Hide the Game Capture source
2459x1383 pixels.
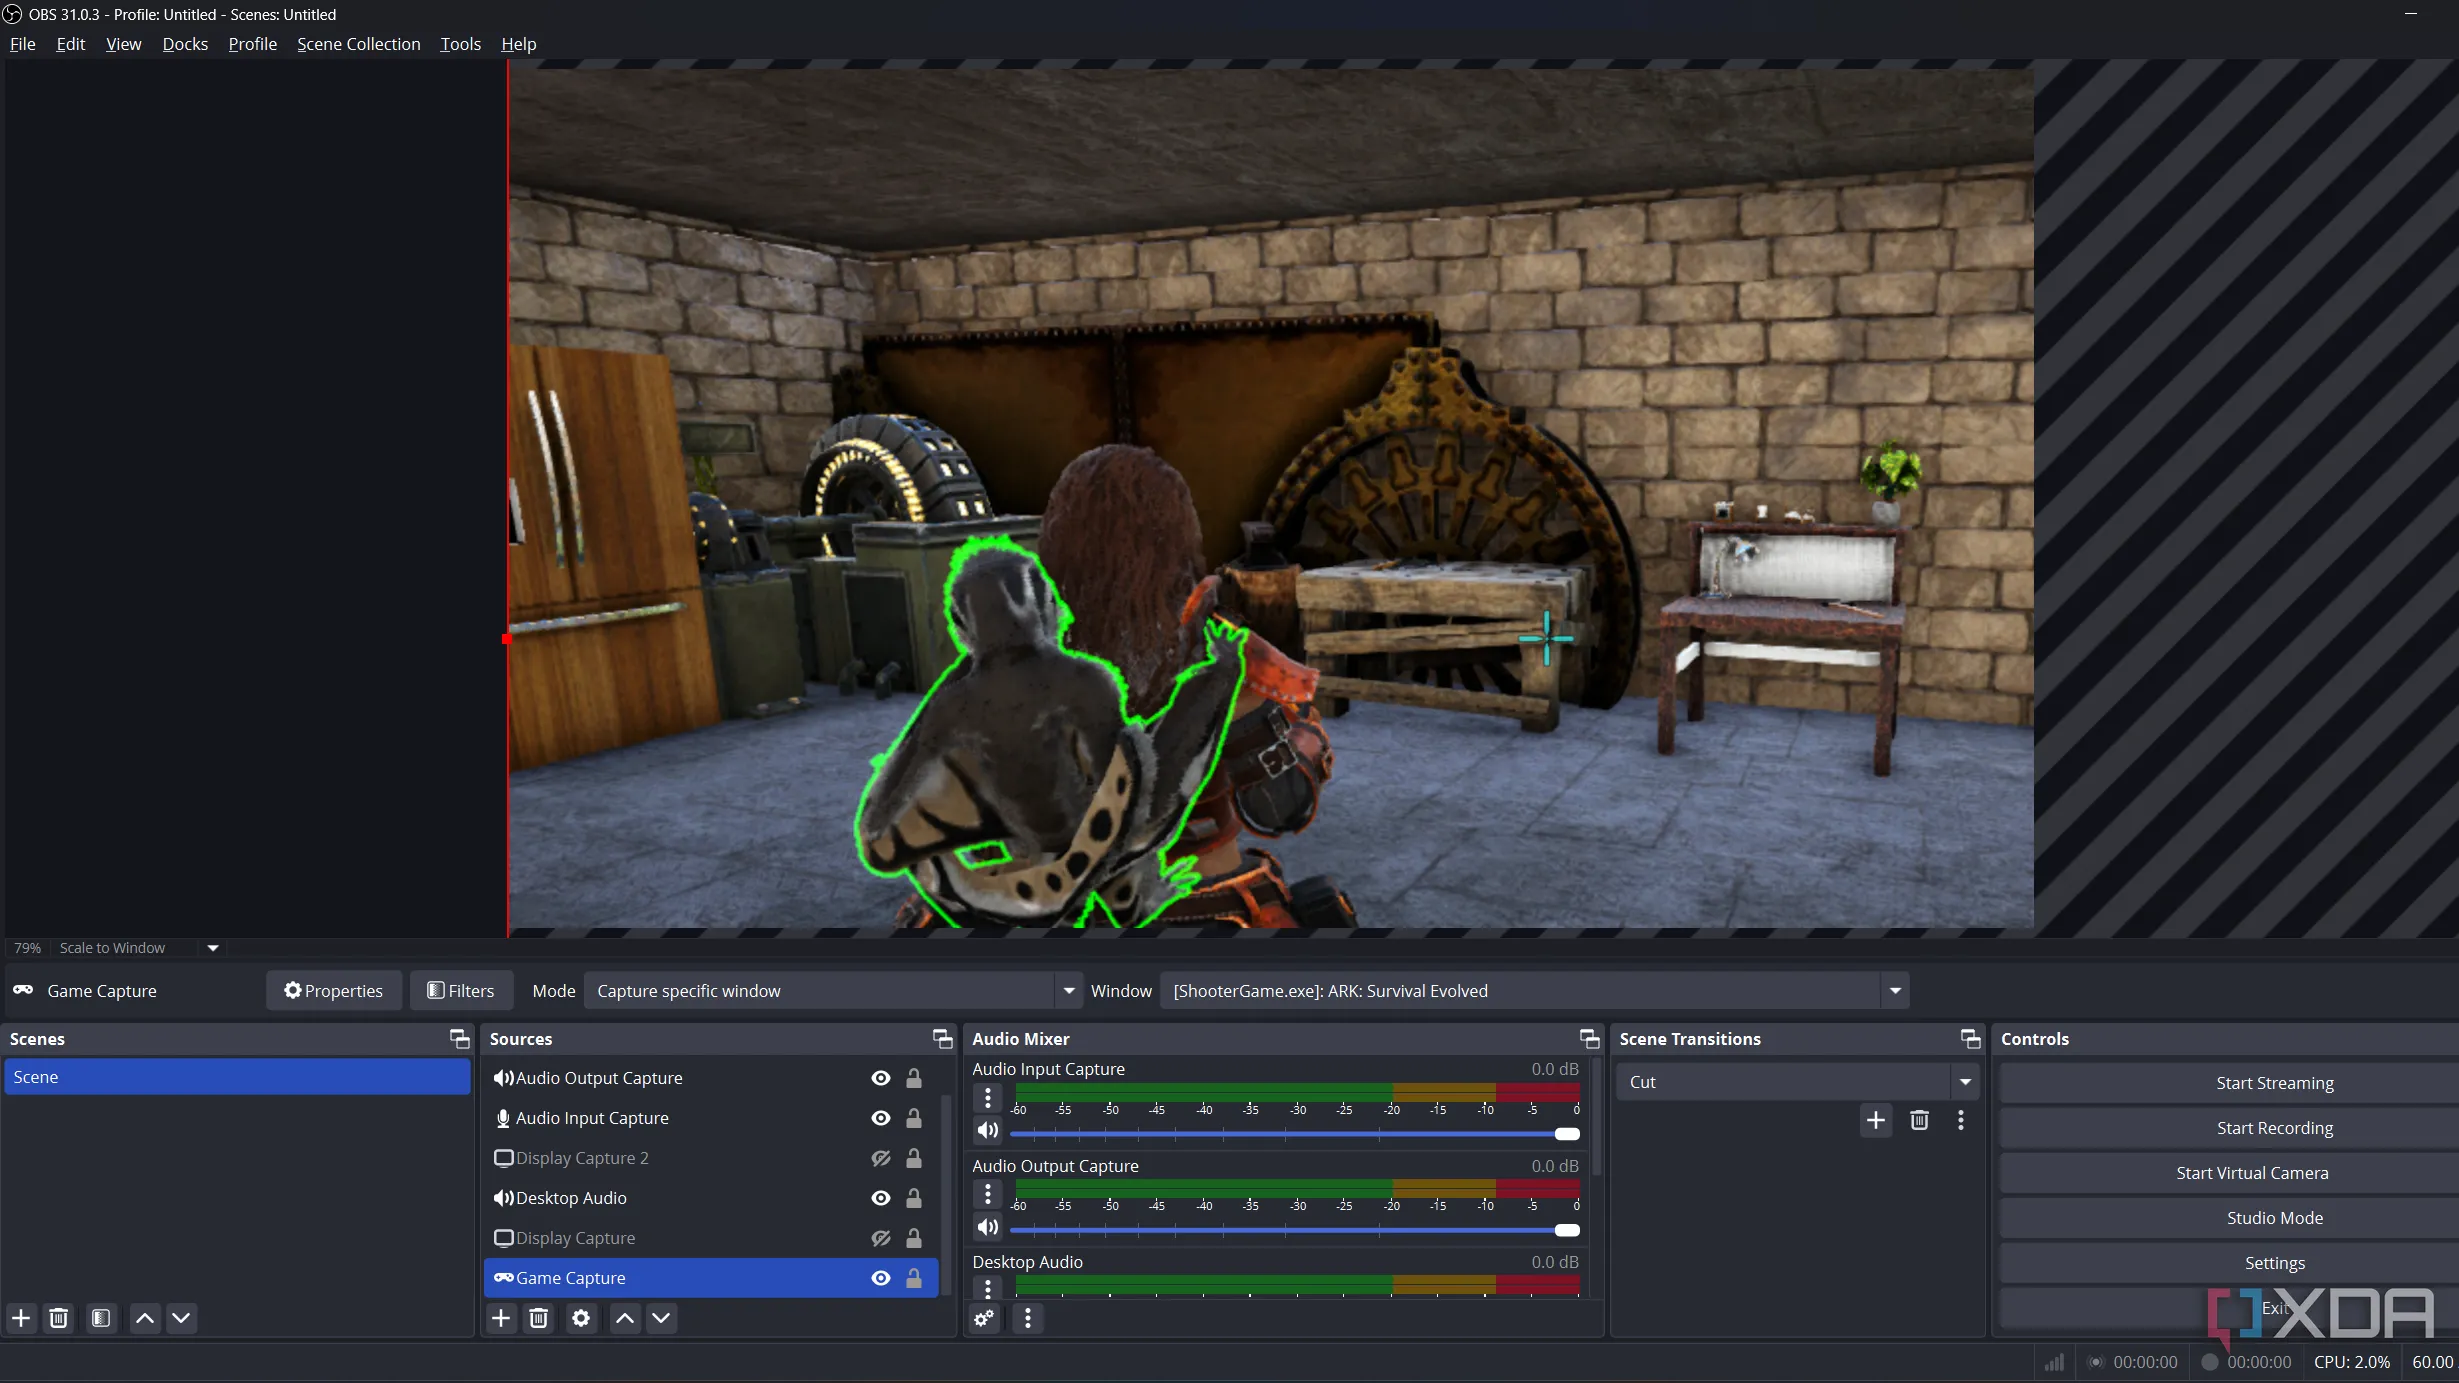(x=881, y=1278)
